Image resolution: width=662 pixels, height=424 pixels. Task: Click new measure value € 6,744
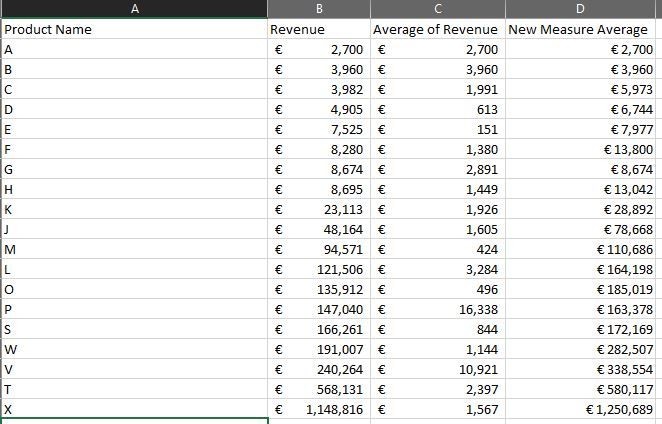pyautogui.click(x=580, y=109)
